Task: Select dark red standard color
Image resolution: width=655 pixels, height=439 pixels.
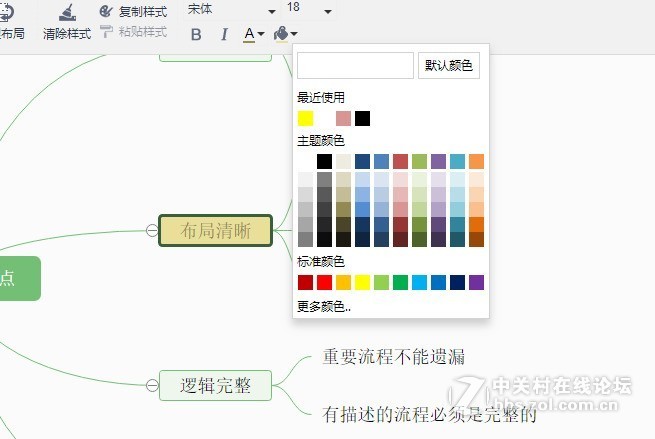Action: 305,282
